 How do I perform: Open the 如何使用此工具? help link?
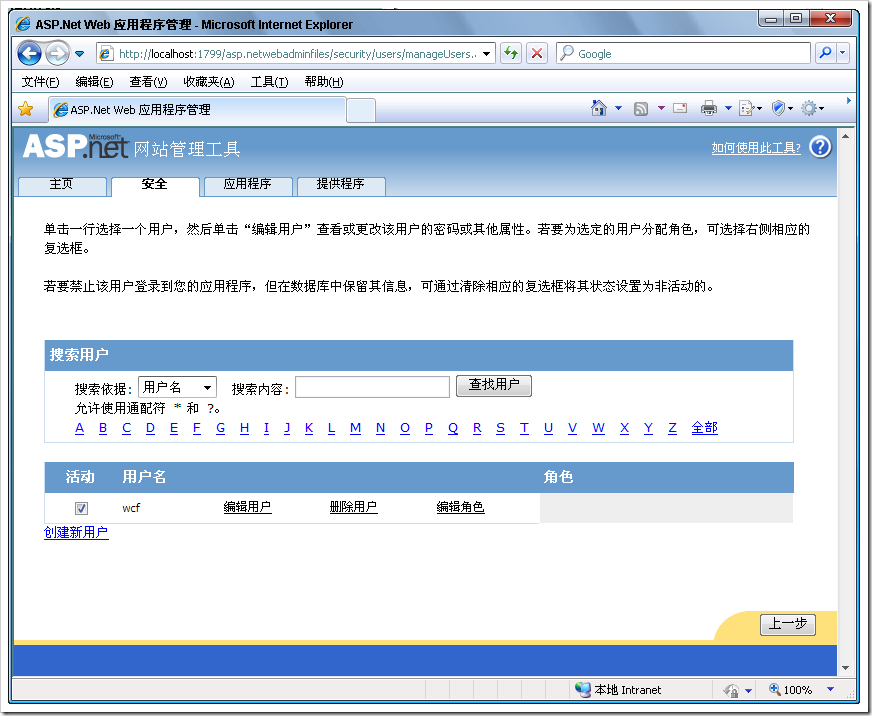756,147
